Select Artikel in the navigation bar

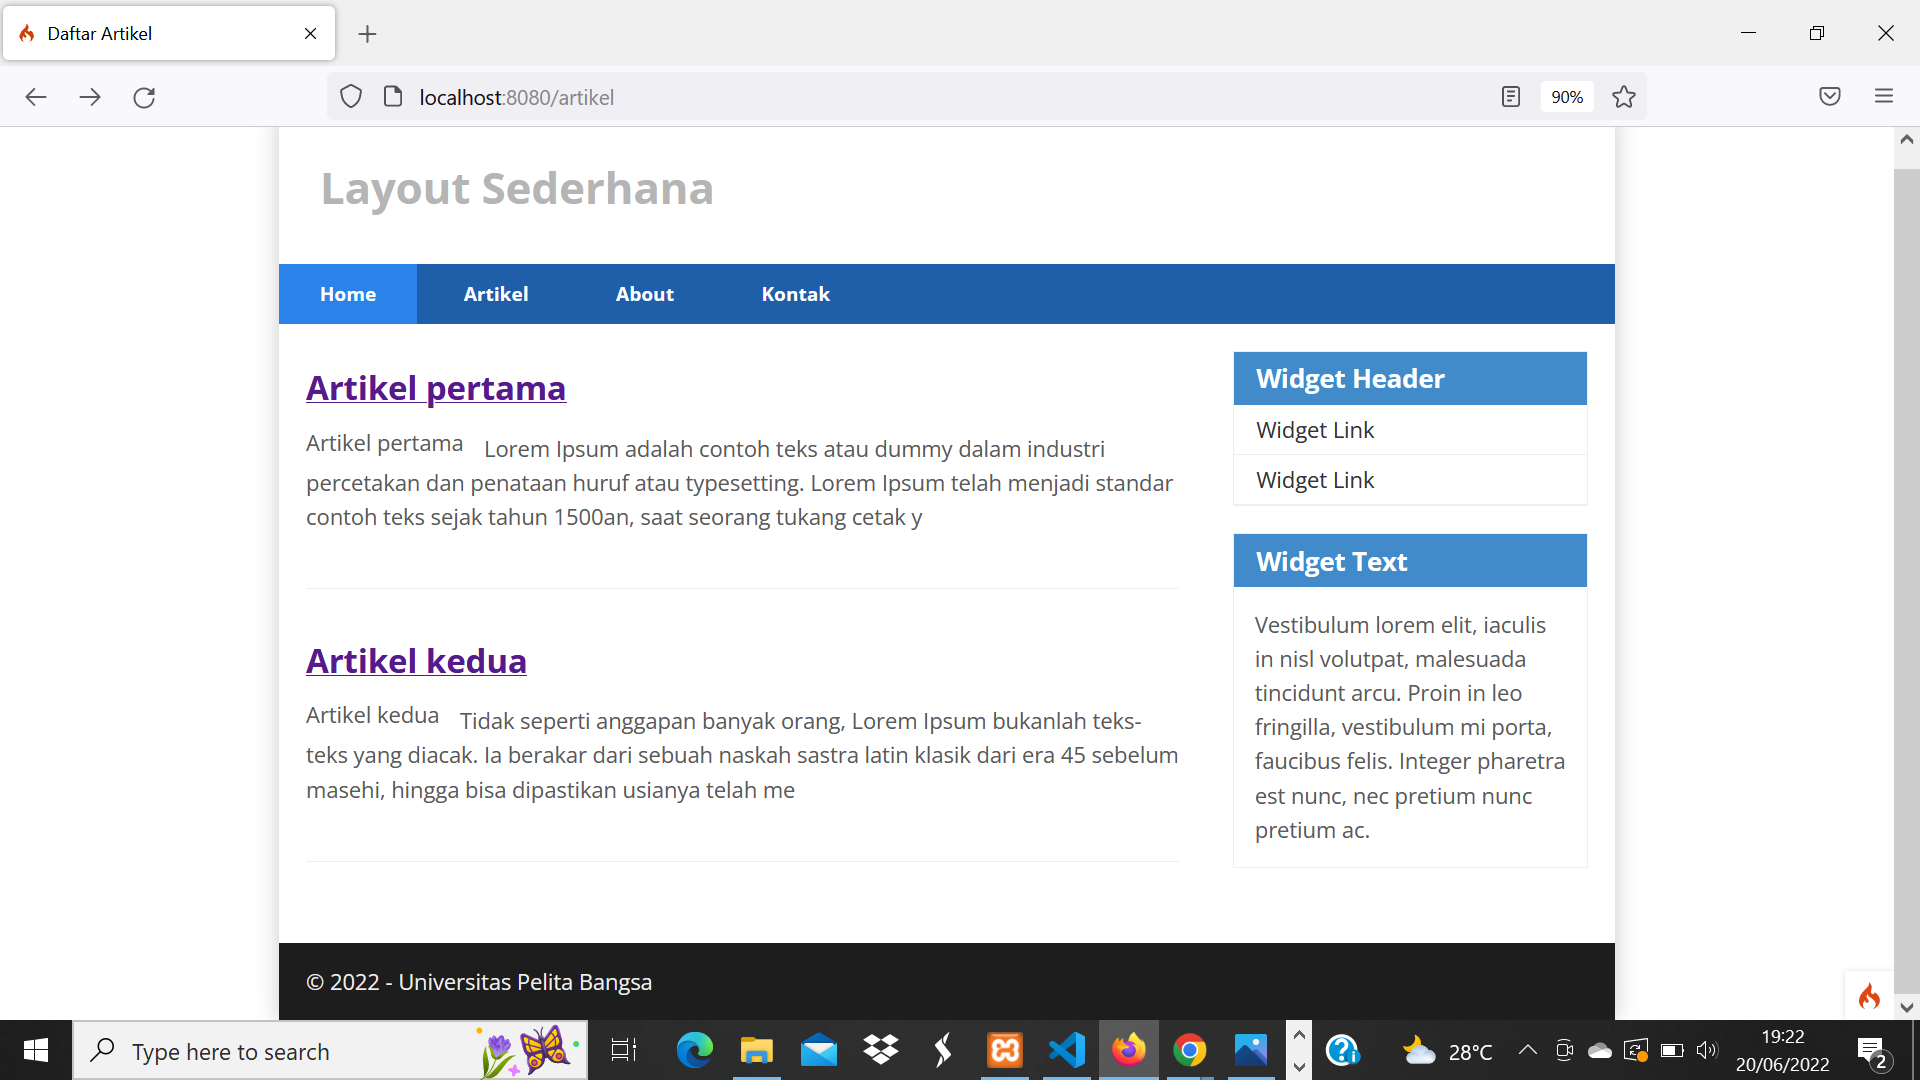tap(495, 293)
